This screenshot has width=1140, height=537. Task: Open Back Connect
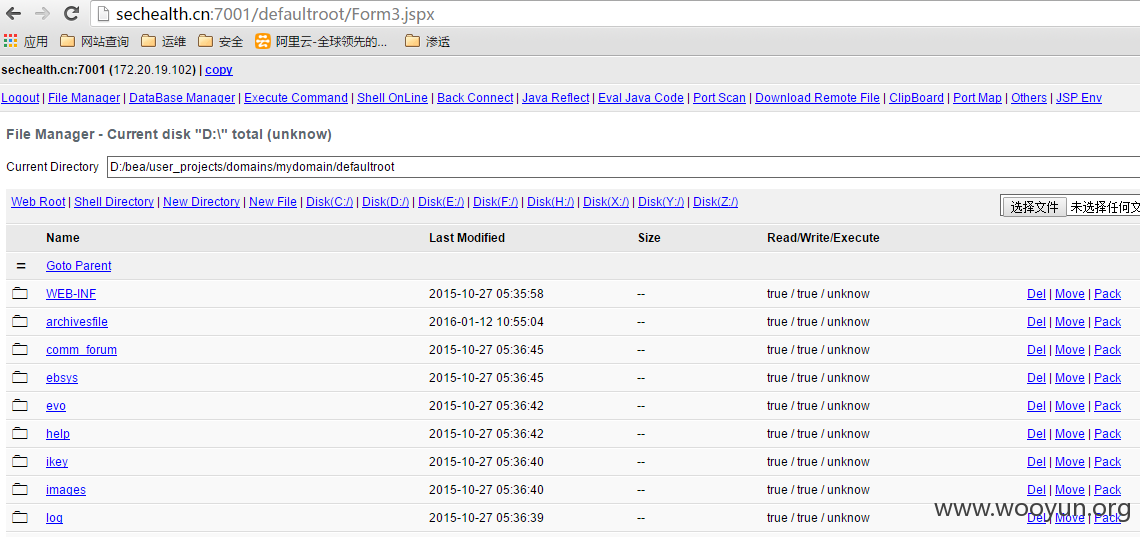475,97
